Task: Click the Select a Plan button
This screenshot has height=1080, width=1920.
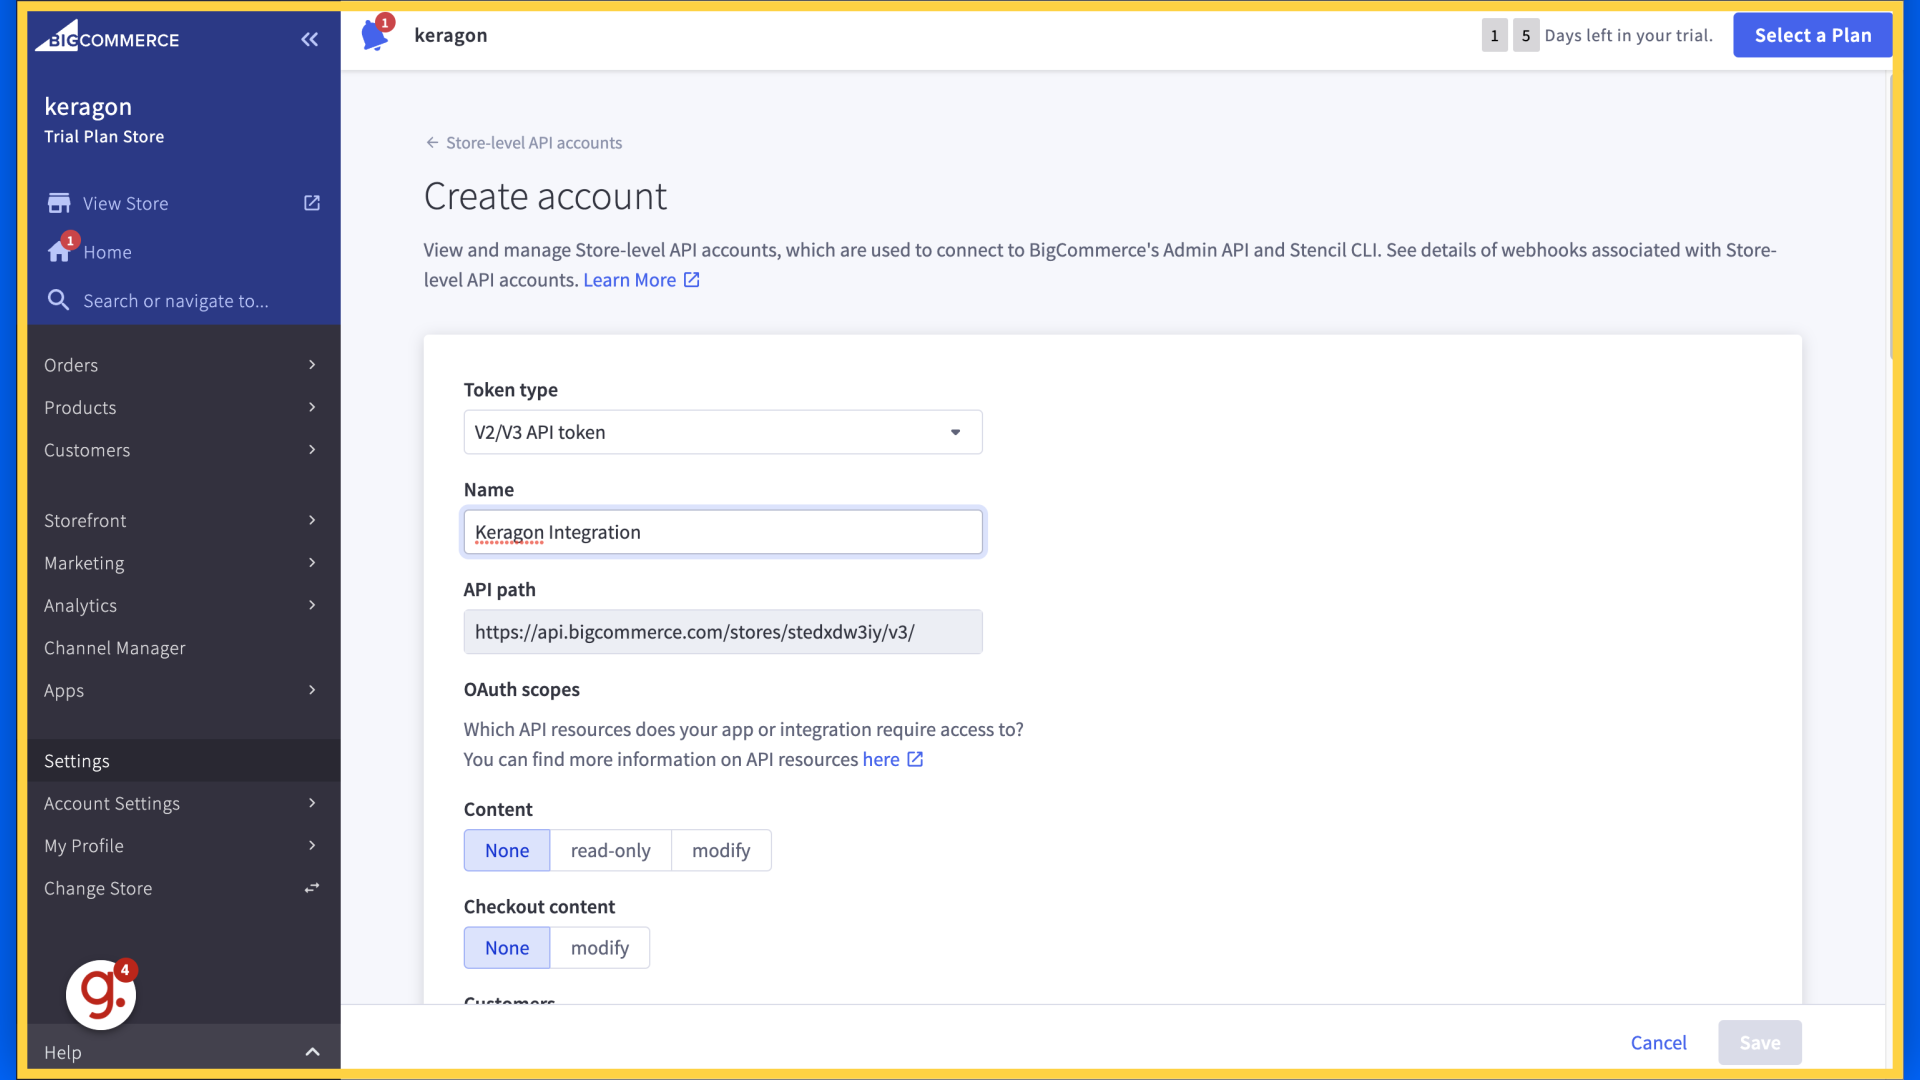Action: click(1812, 34)
